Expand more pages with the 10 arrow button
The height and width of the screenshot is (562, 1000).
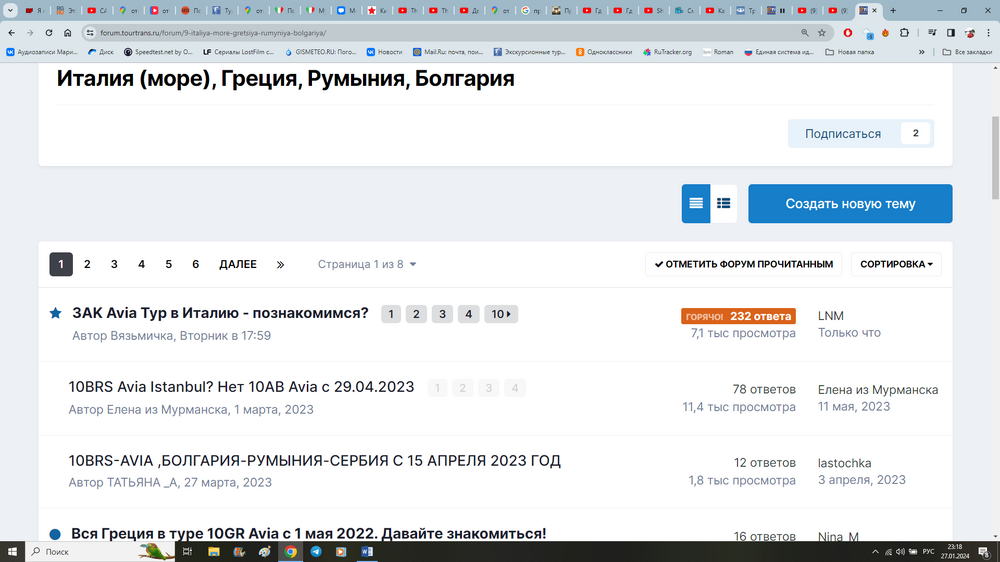pyautogui.click(x=501, y=314)
